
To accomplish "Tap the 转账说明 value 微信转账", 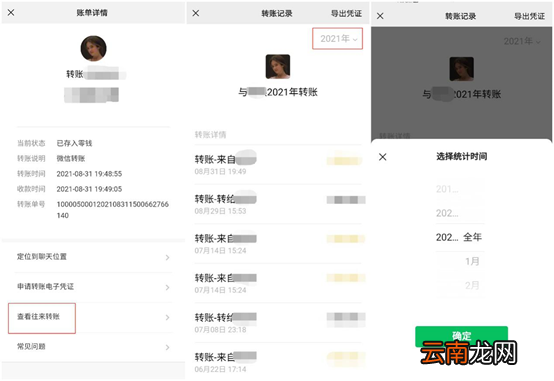I will (71, 158).
